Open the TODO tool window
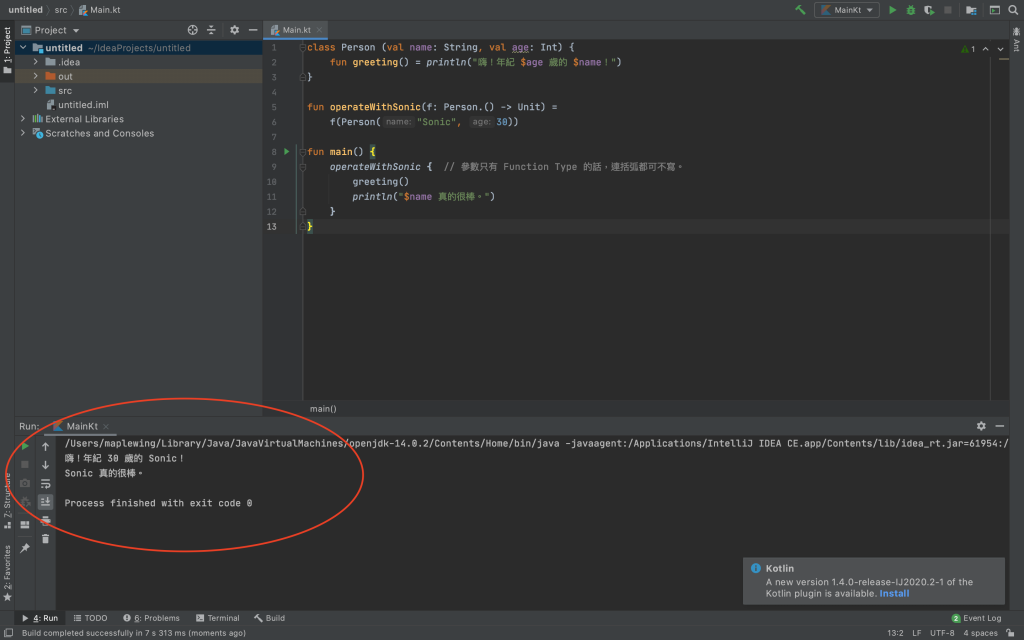Image resolution: width=1024 pixels, height=640 pixels. [x=90, y=618]
